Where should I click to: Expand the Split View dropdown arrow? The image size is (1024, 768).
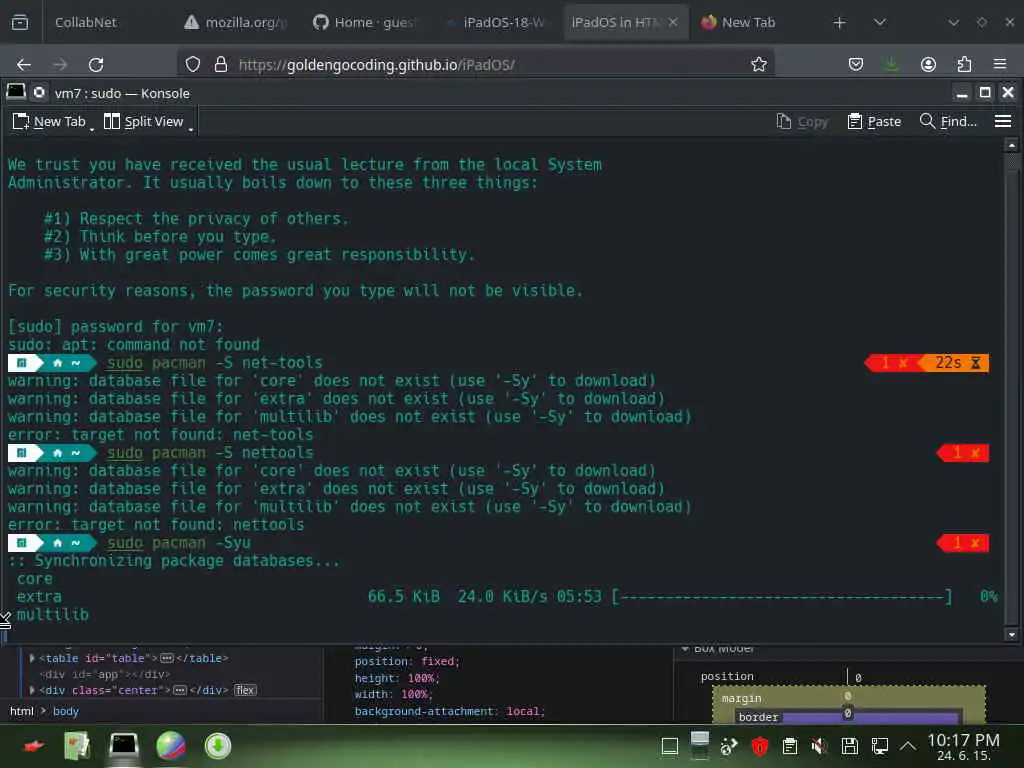click(x=191, y=128)
